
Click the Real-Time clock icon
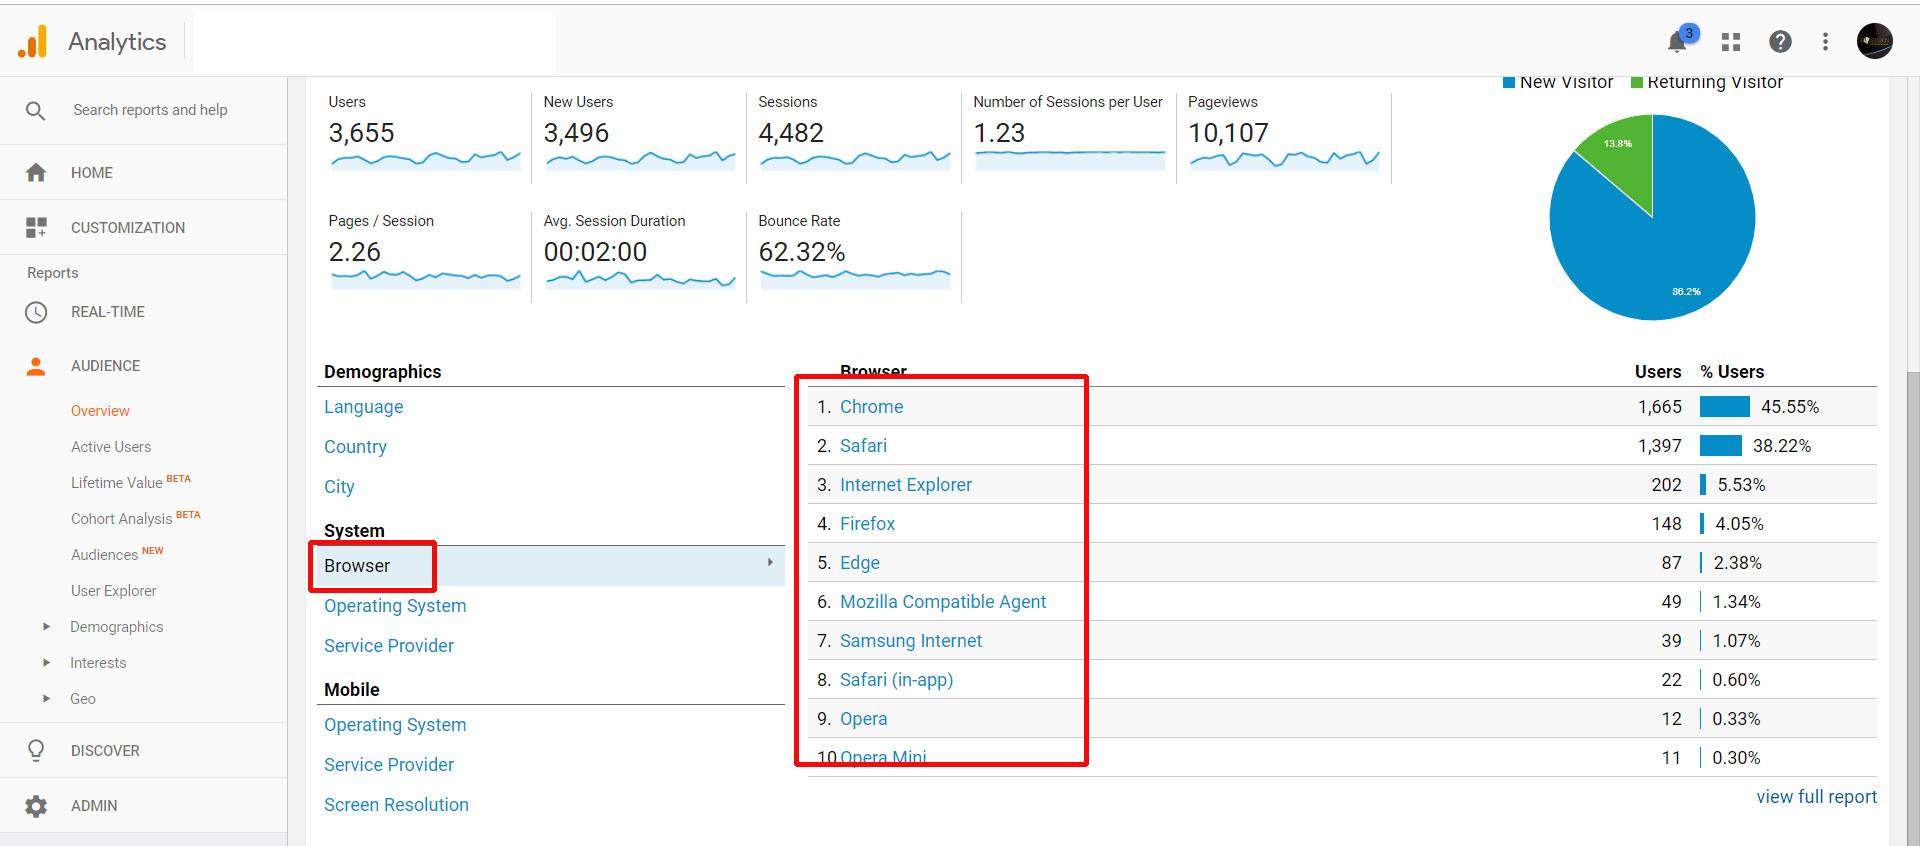[x=36, y=312]
